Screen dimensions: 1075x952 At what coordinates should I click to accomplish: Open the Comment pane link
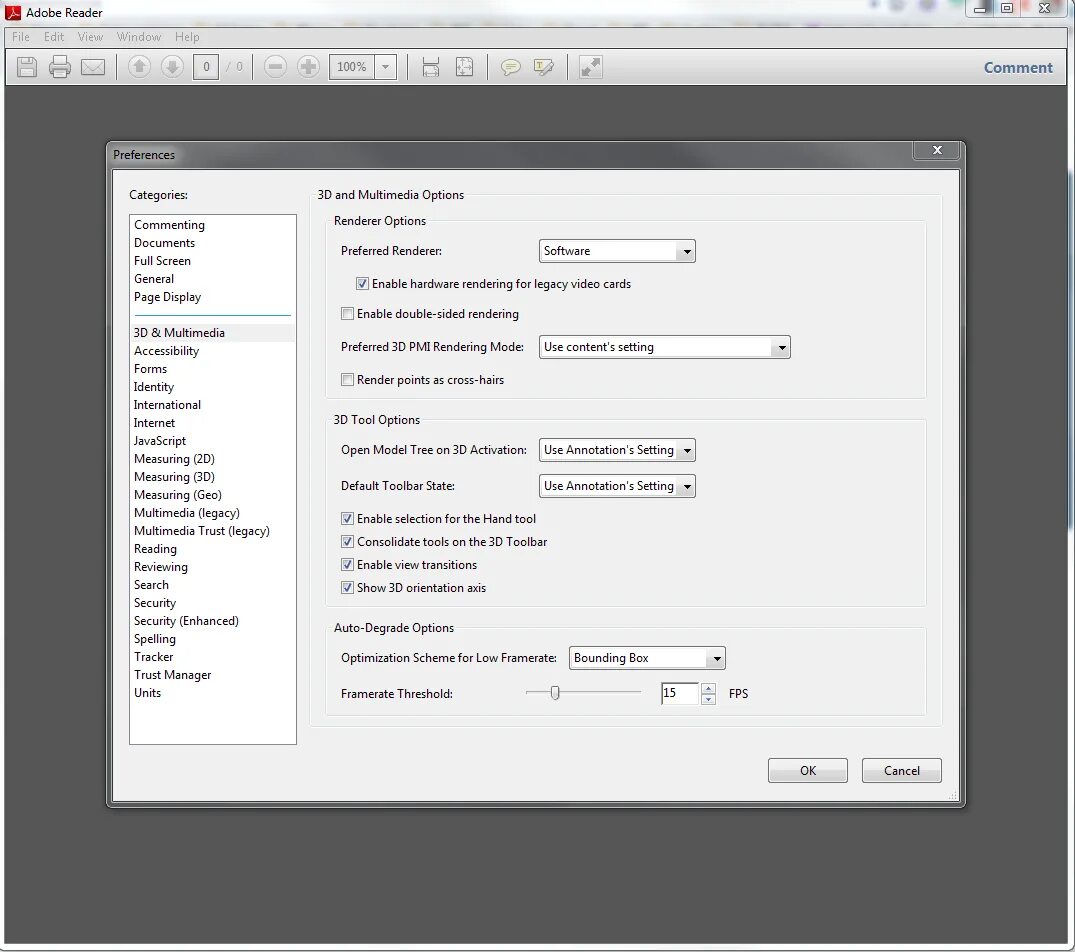pyautogui.click(x=1018, y=67)
